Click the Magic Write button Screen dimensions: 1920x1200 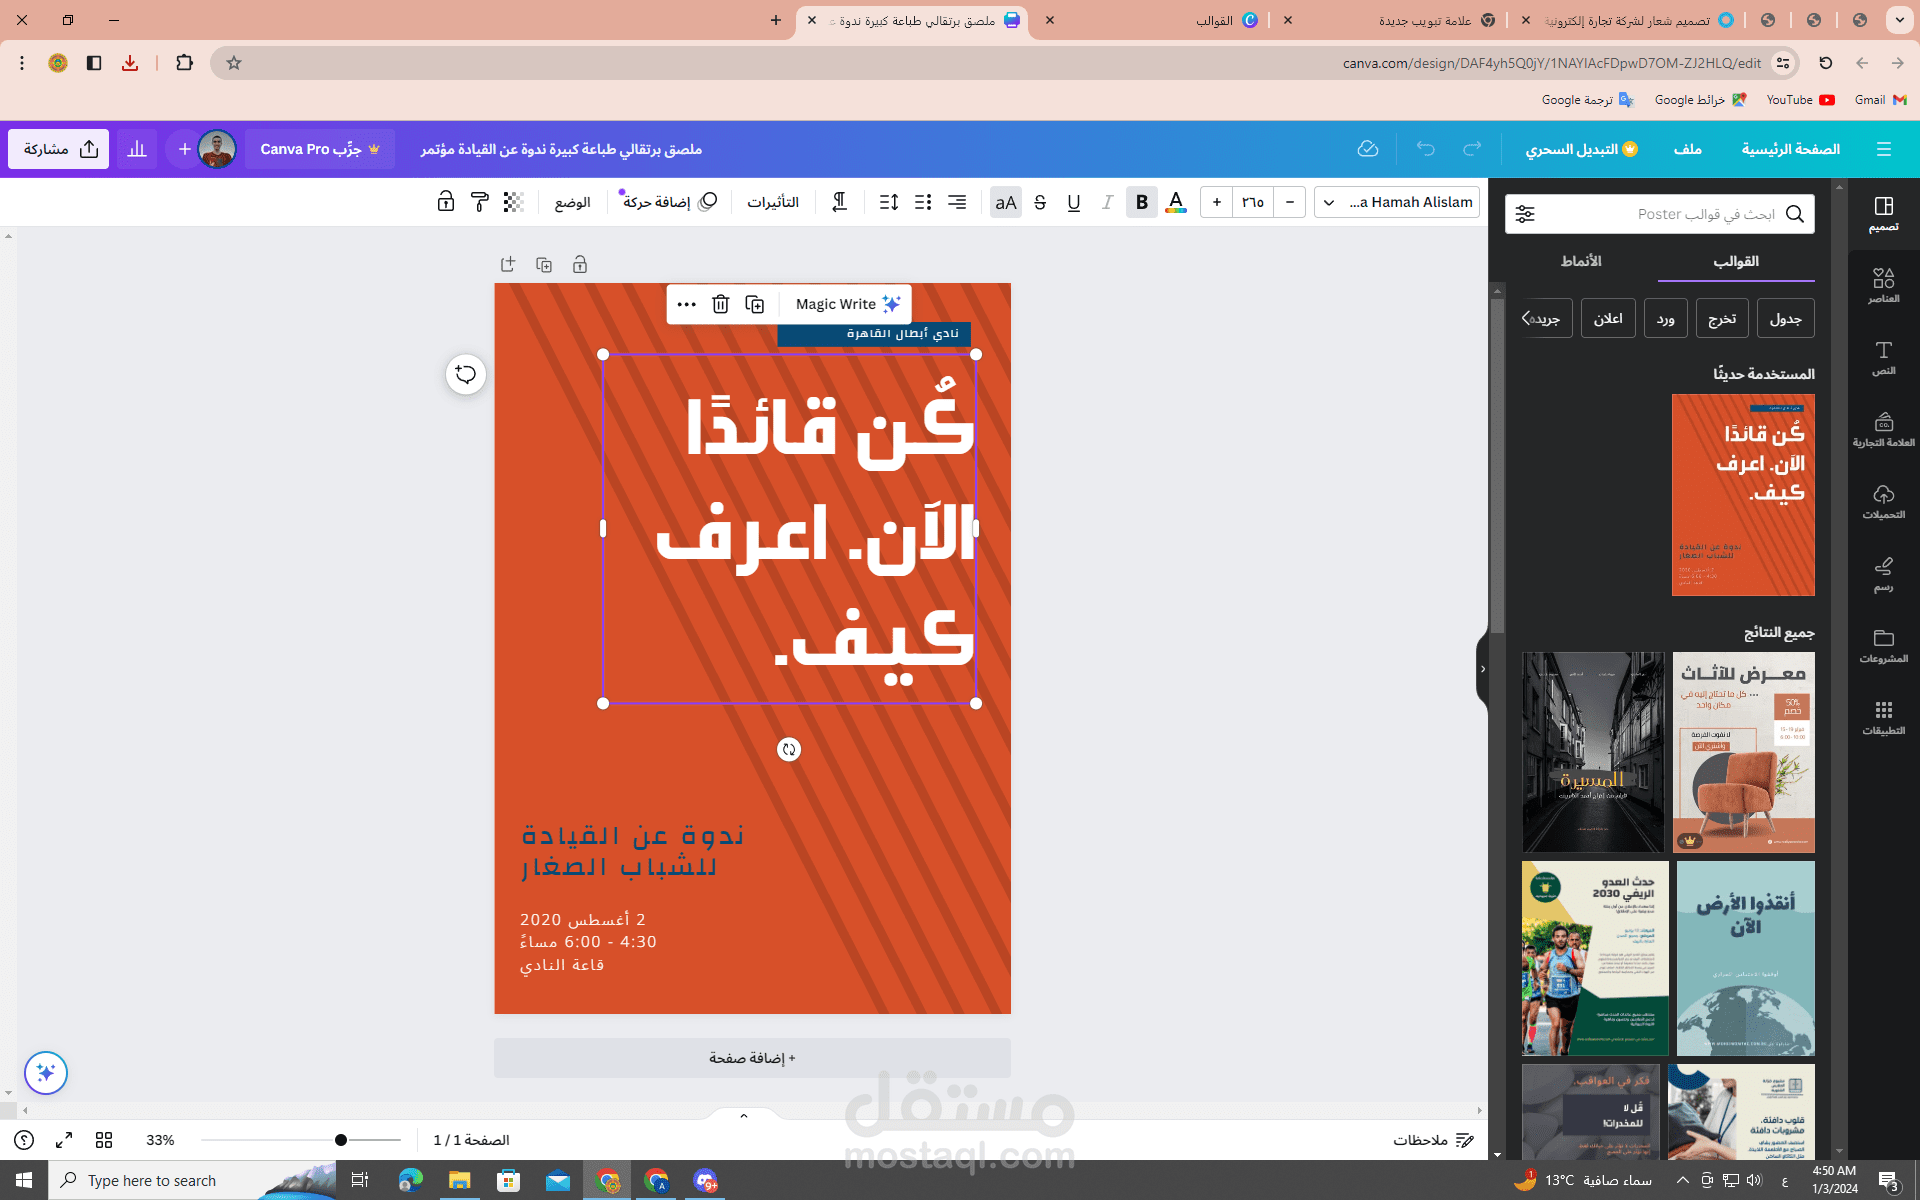click(848, 304)
